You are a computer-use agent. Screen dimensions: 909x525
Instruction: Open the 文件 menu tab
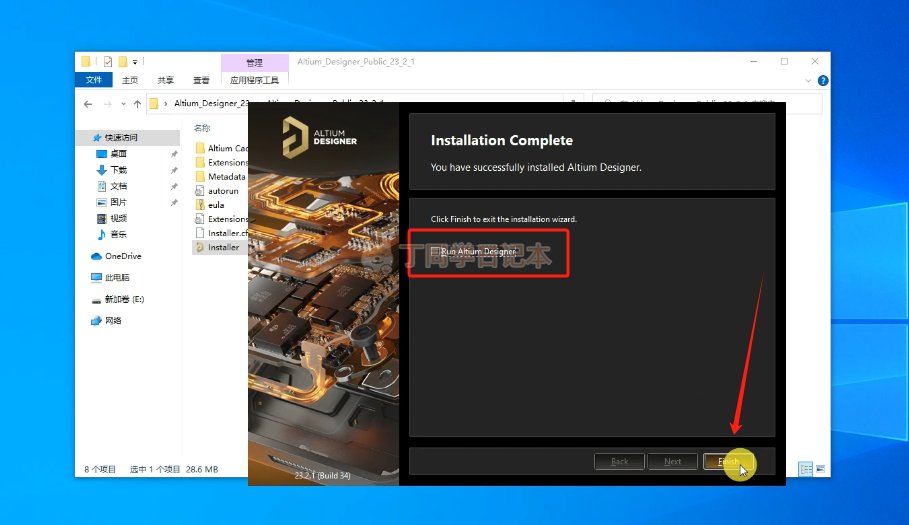94,80
